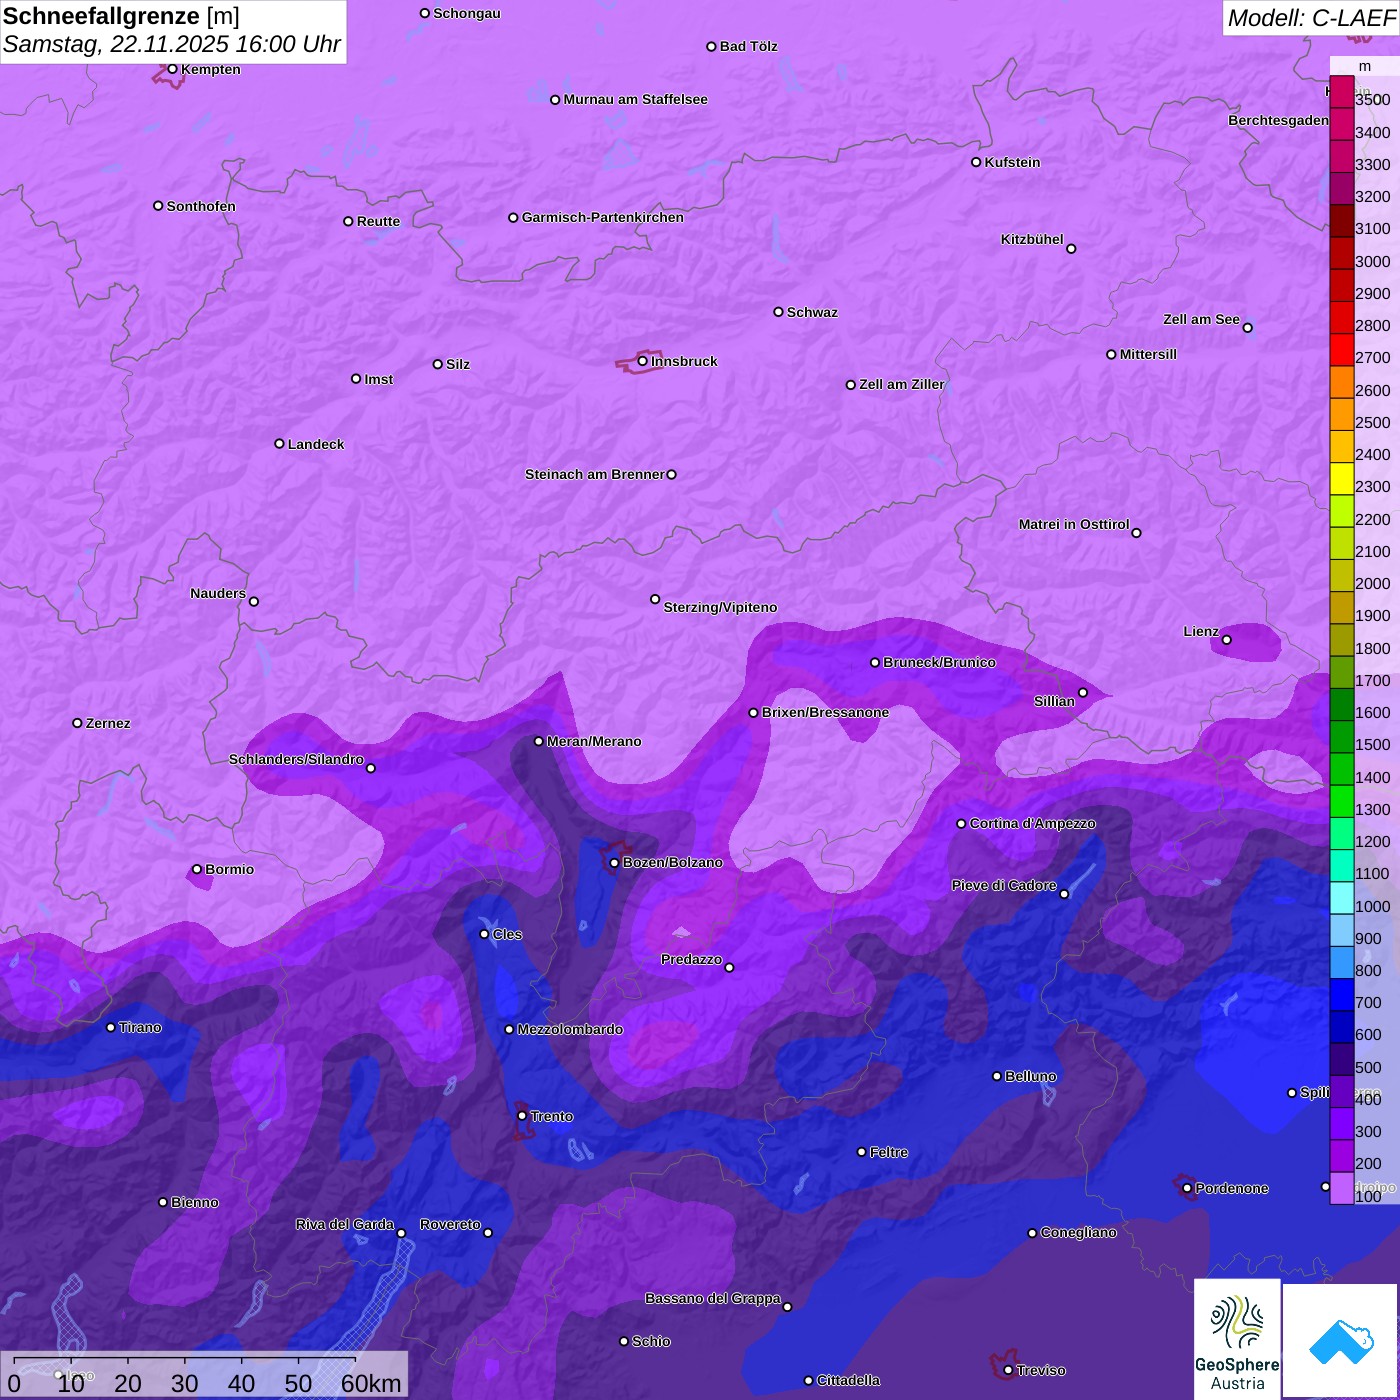Click the Bormio city marker dot
Viewport: 1400px width, 1400px height.
pos(197,870)
